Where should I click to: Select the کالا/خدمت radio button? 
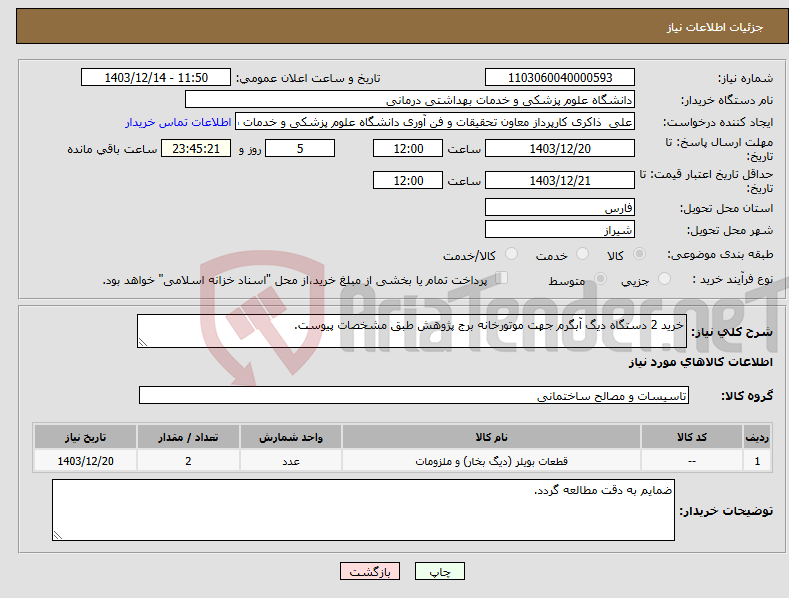tap(511, 254)
